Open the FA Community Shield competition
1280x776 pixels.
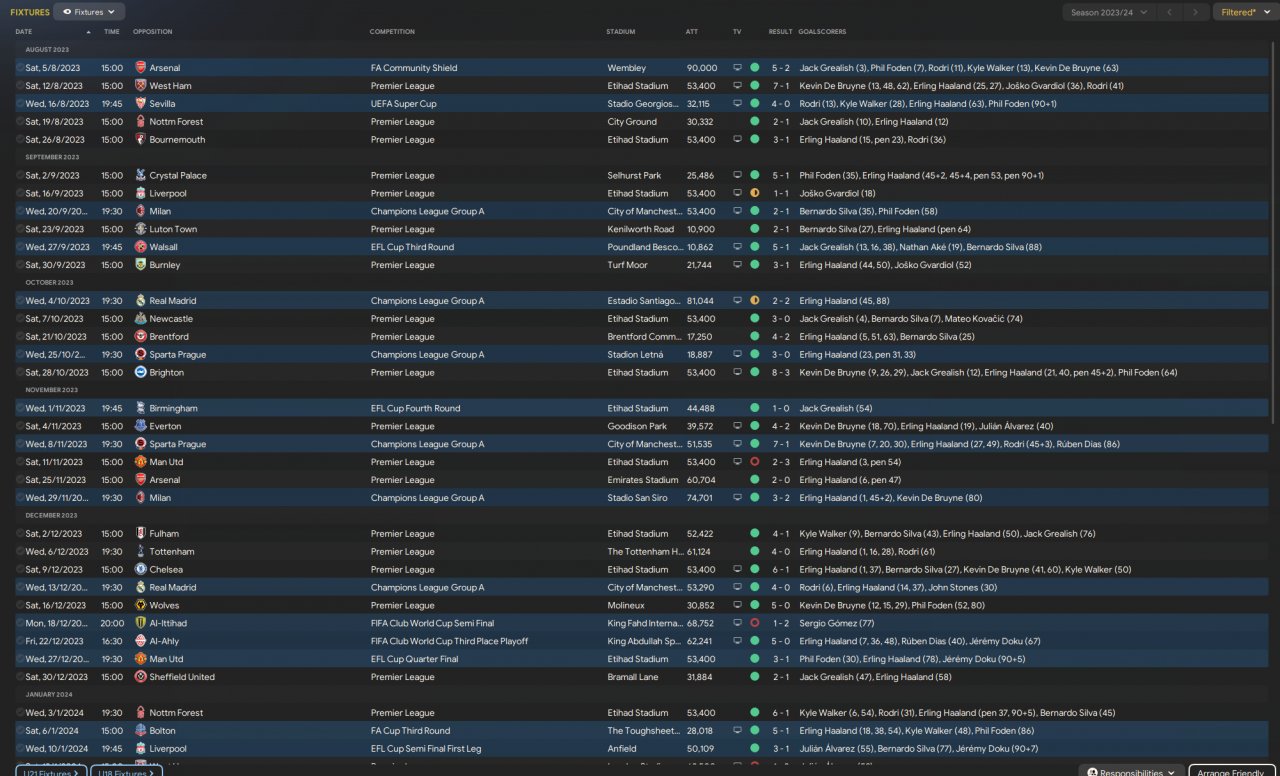coord(414,68)
